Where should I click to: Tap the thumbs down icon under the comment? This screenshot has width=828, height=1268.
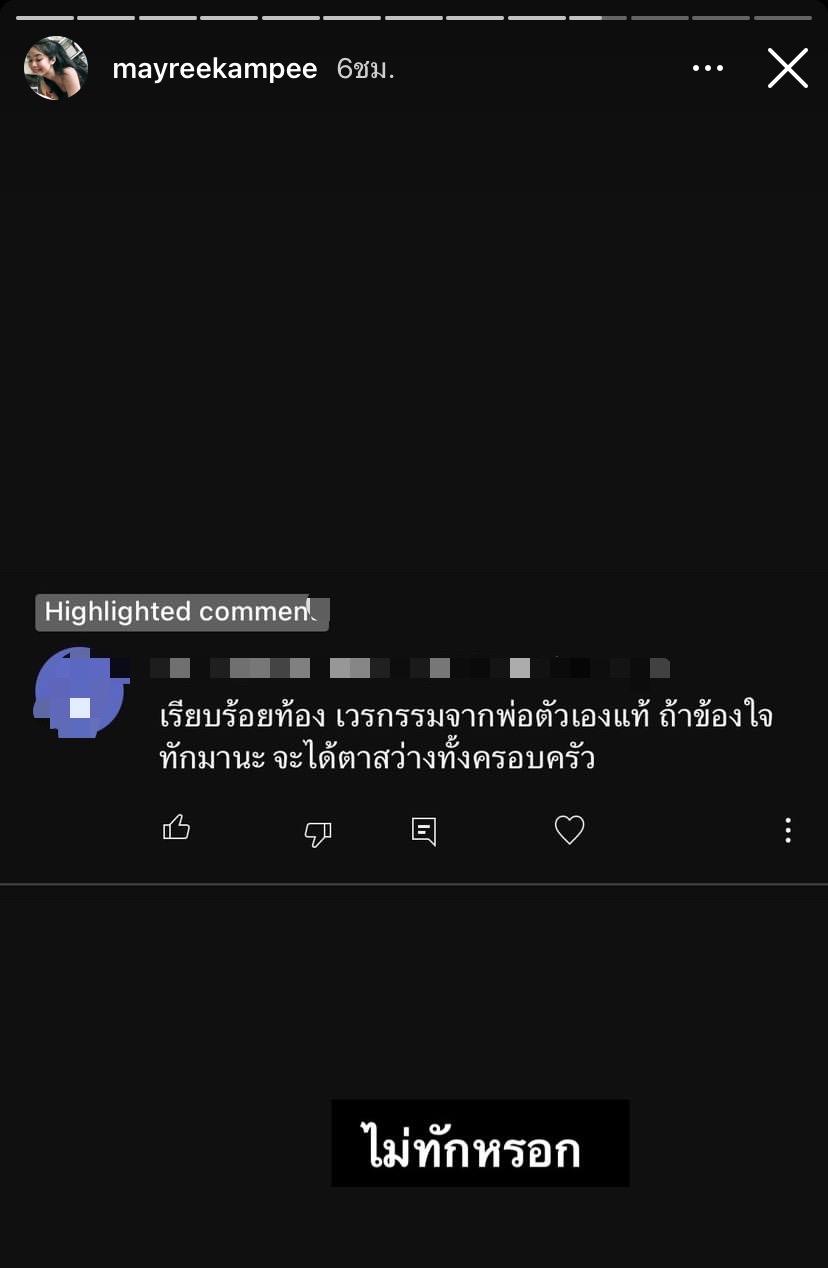pos(318,833)
